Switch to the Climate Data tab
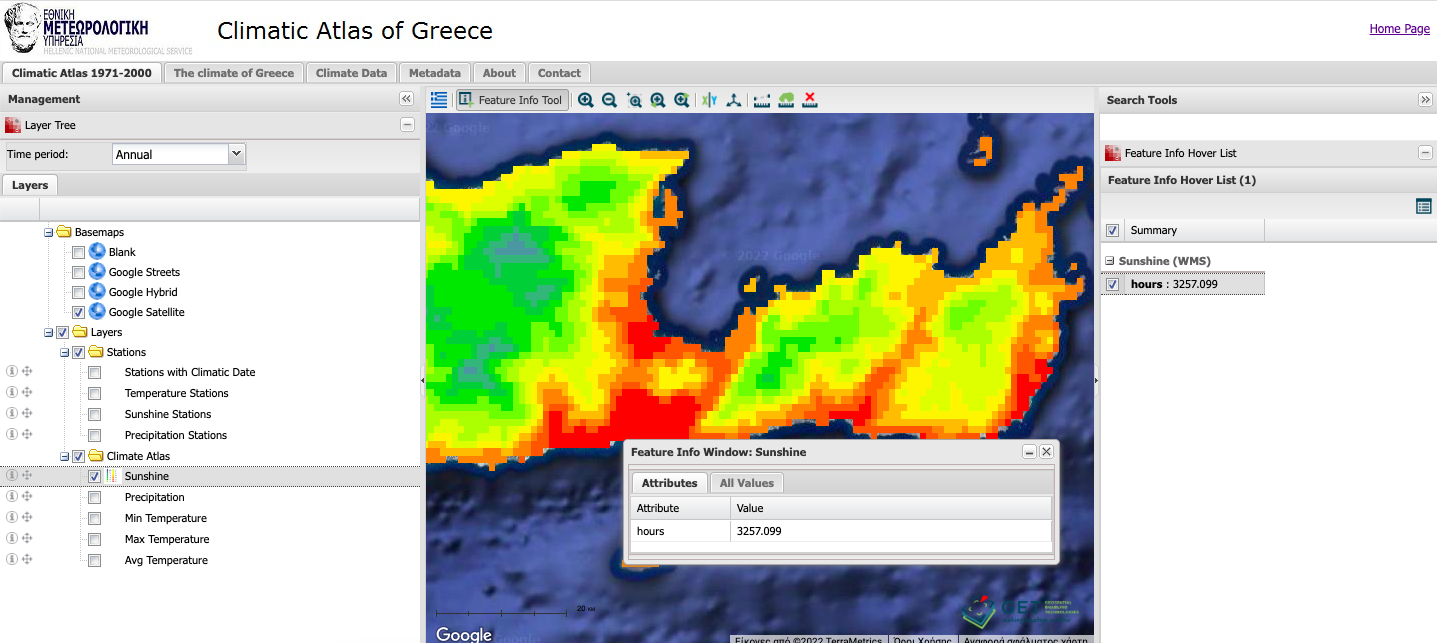This screenshot has height=643, width=1437. [x=351, y=73]
